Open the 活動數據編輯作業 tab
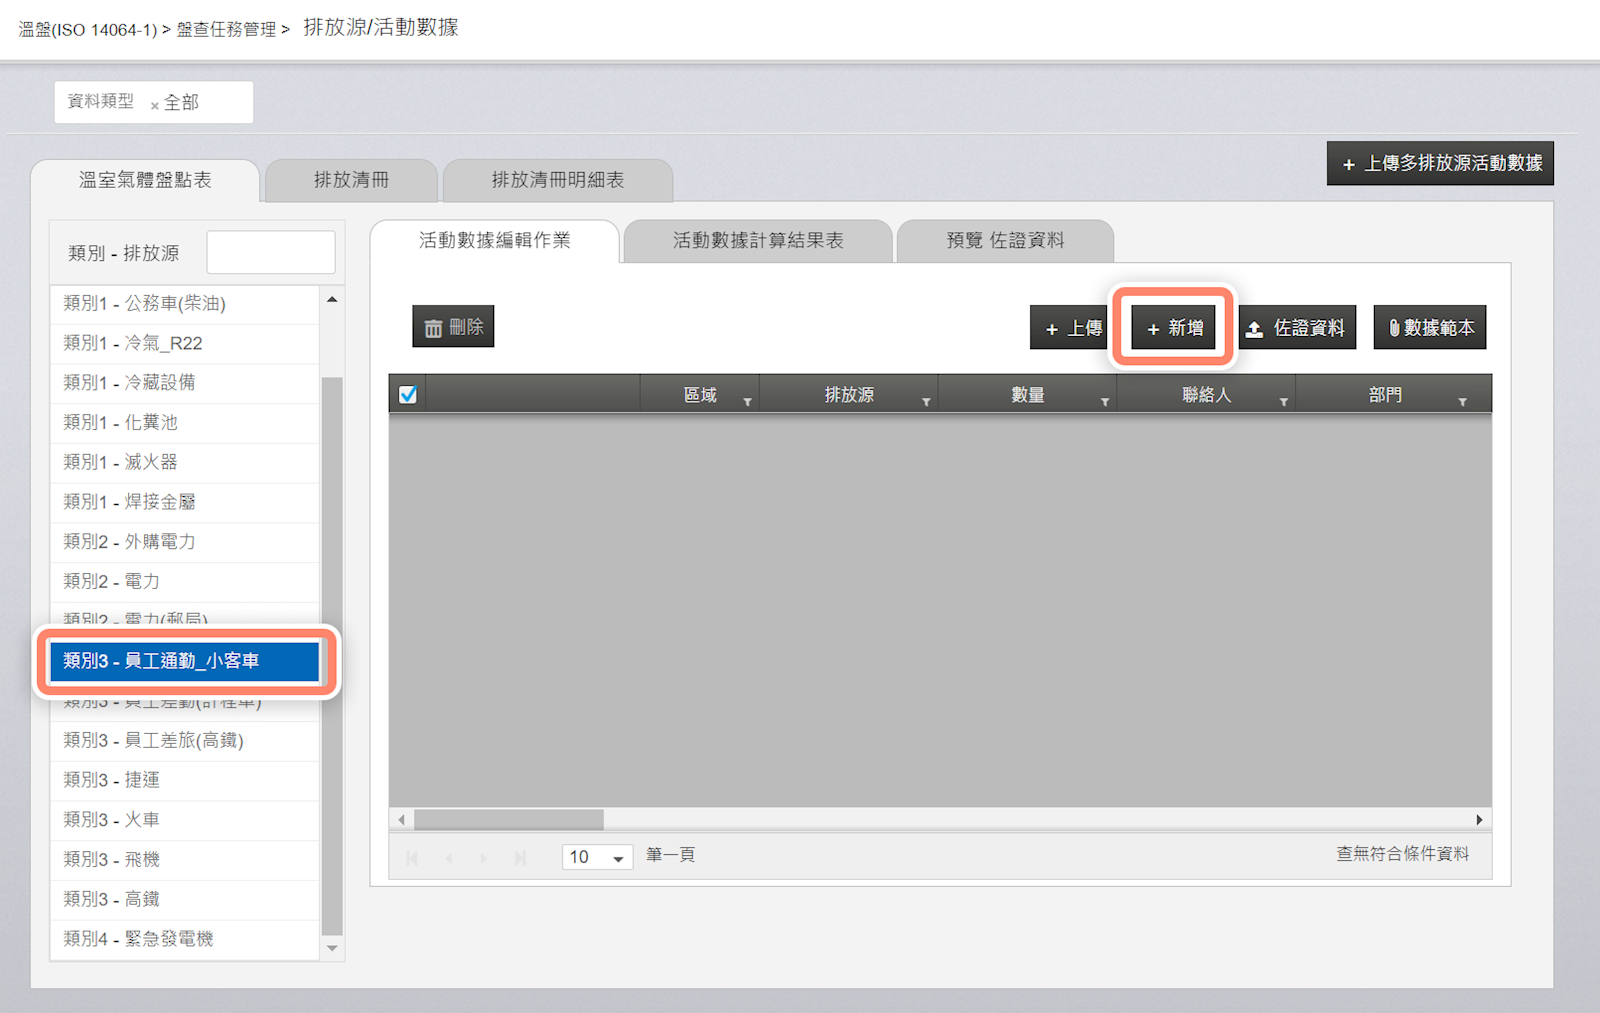 point(494,240)
